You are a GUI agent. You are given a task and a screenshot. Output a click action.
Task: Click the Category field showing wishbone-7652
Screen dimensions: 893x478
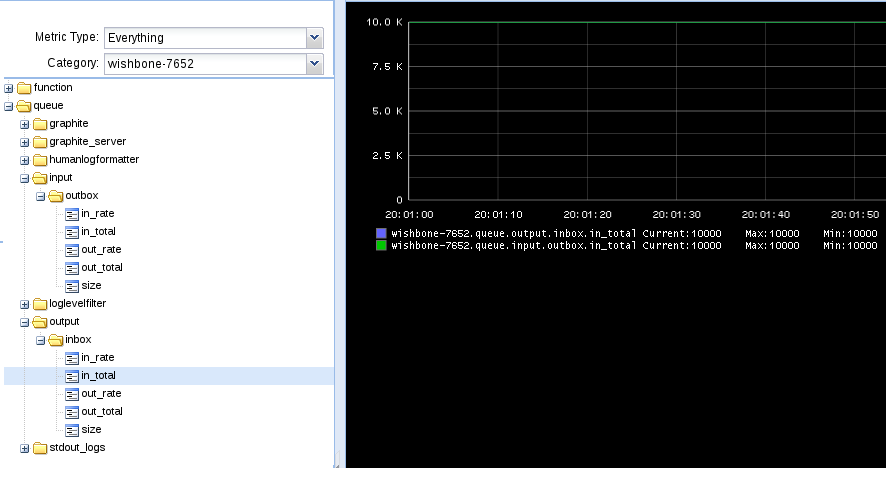pos(206,64)
